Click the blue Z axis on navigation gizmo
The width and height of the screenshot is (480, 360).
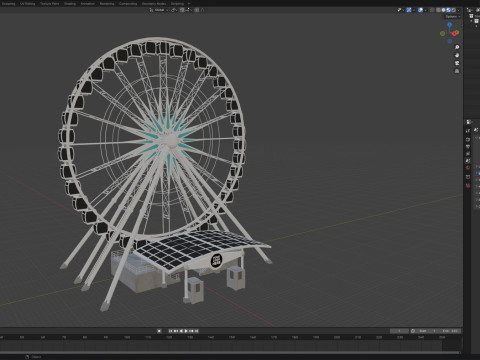tap(449, 25)
